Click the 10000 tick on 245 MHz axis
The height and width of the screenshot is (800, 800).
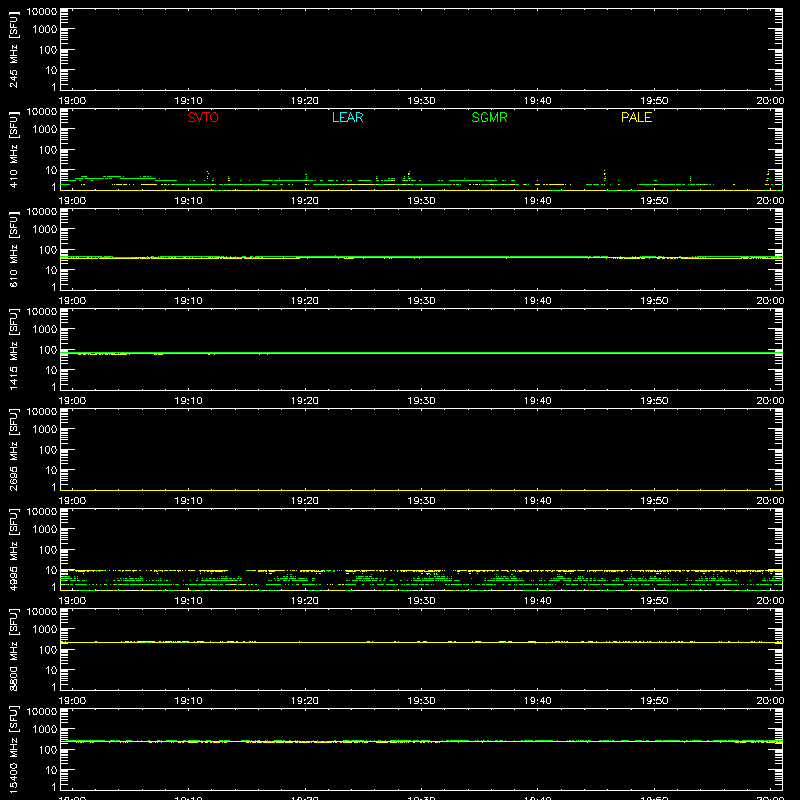(42, 12)
